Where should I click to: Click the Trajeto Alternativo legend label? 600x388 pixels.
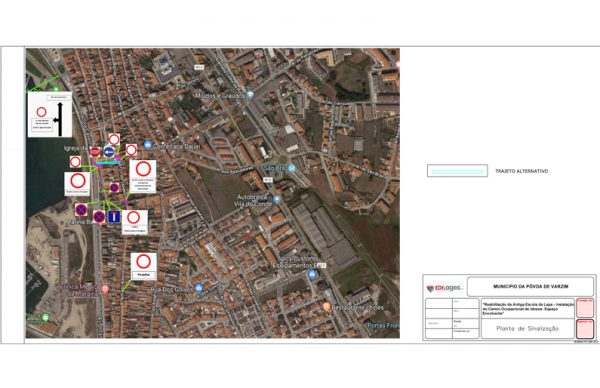coord(521,171)
